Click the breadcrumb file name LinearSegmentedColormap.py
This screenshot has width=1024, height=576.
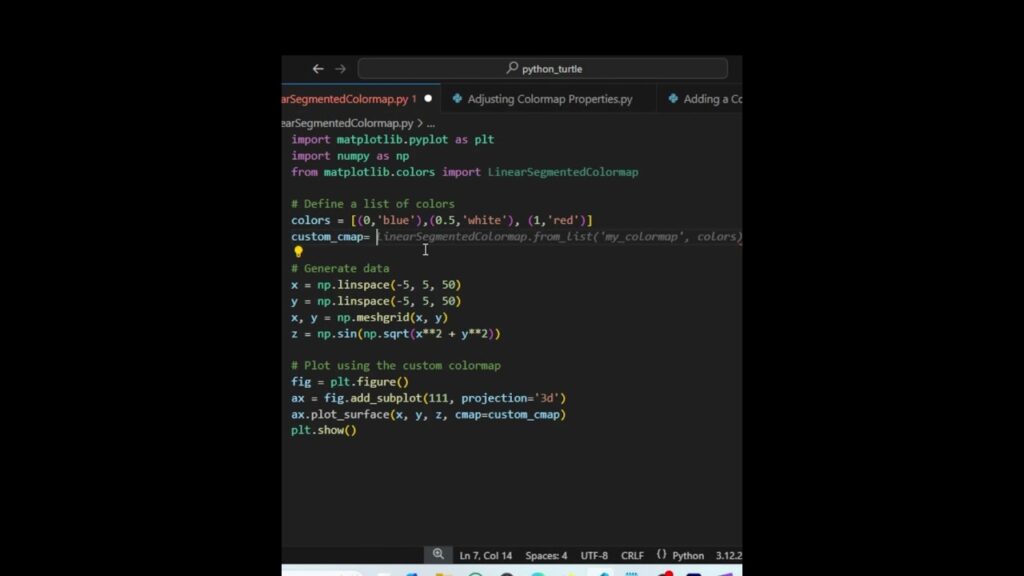(x=348, y=123)
